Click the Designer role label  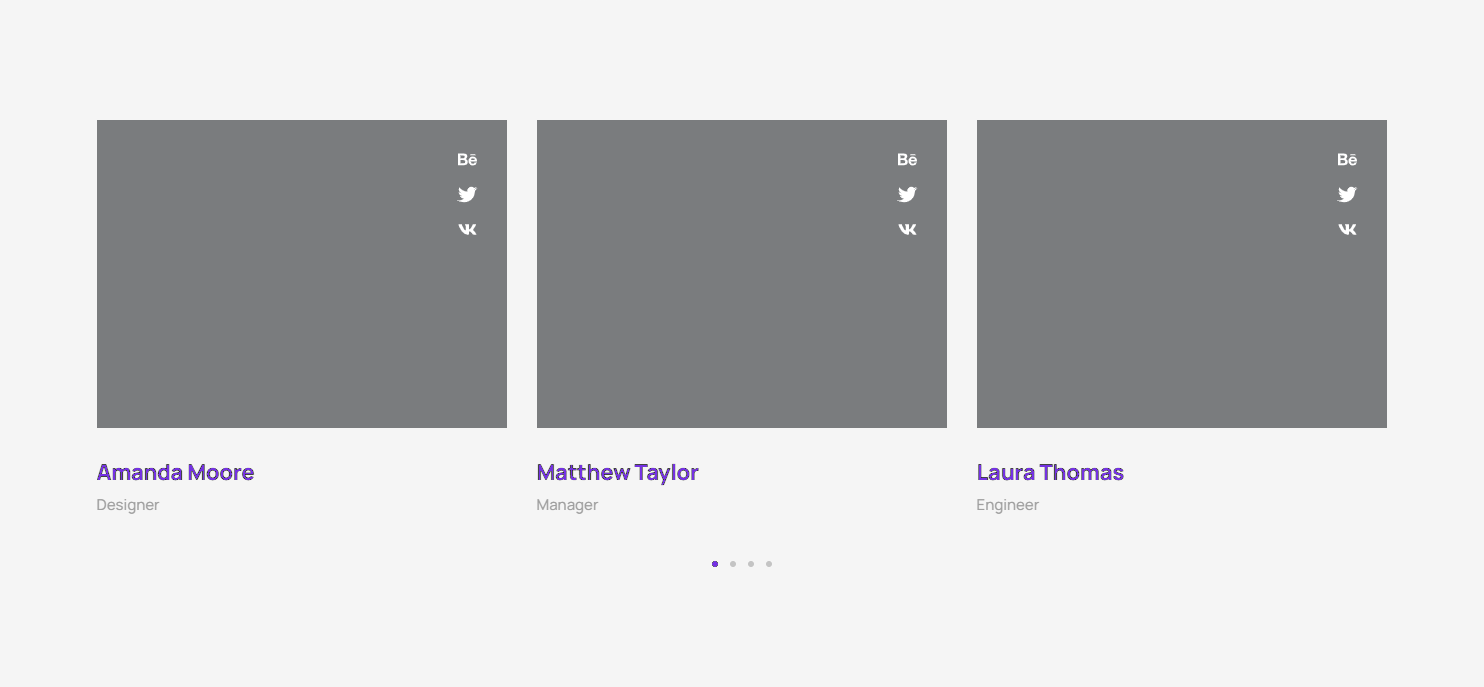point(128,505)
